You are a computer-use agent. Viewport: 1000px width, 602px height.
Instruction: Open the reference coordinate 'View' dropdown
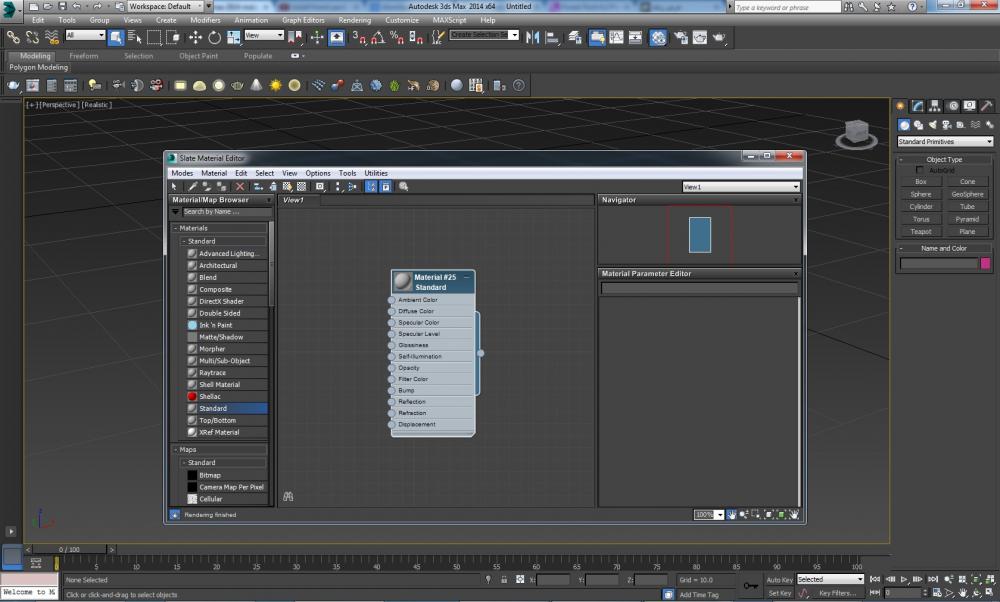click(x=263, y=35)
